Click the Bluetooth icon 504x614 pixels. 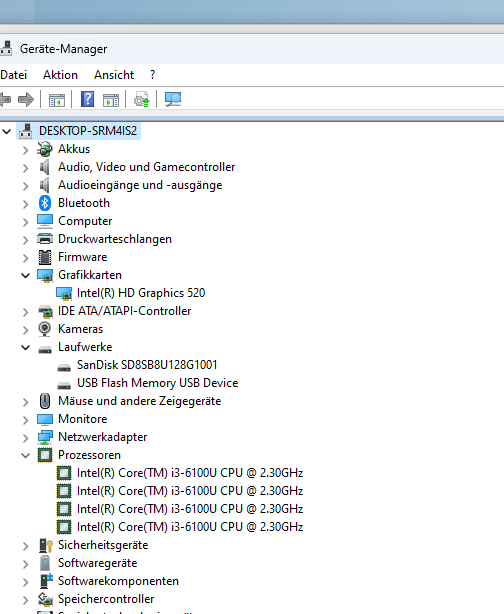click(x=45, y=203)
